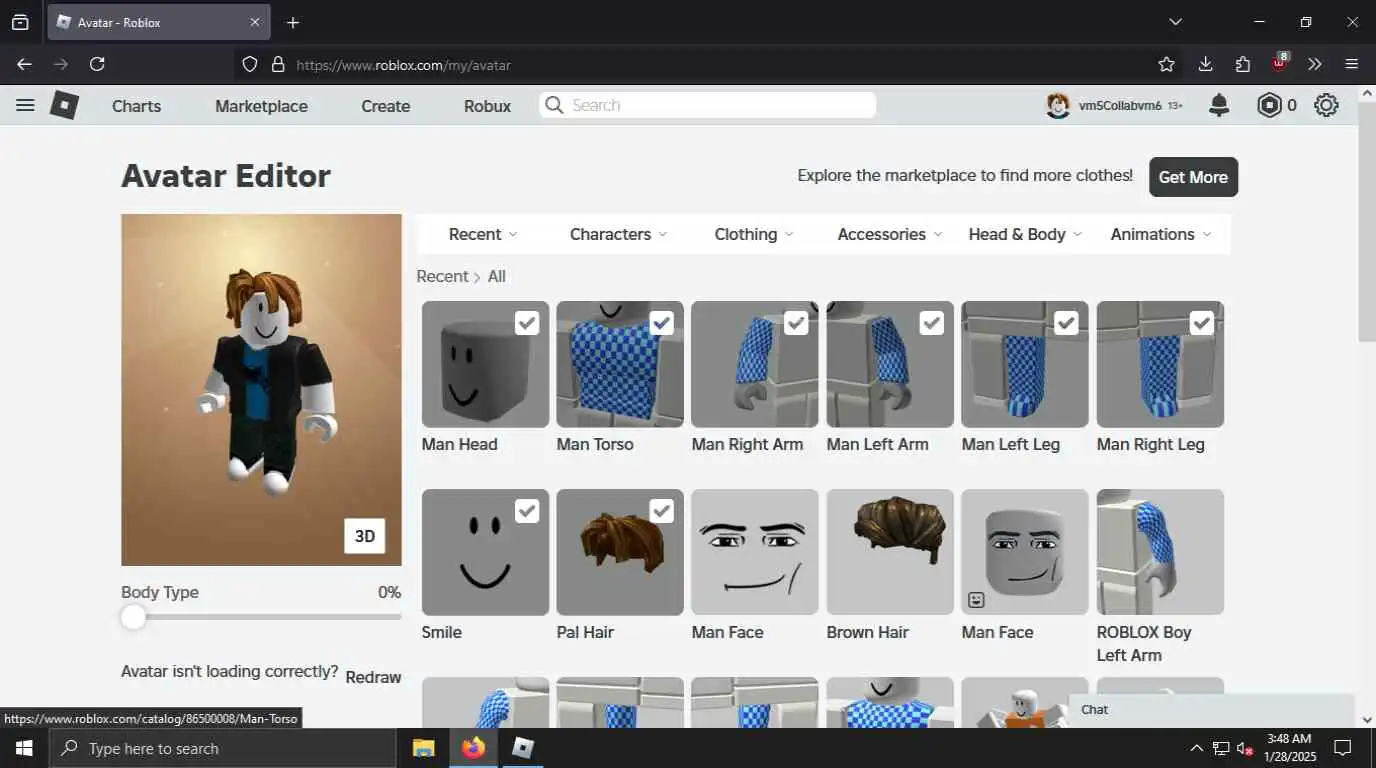This screenshot has height=768, width=1376.
Task: Expand the Animations dropdown
Action: click(1161, 234)
